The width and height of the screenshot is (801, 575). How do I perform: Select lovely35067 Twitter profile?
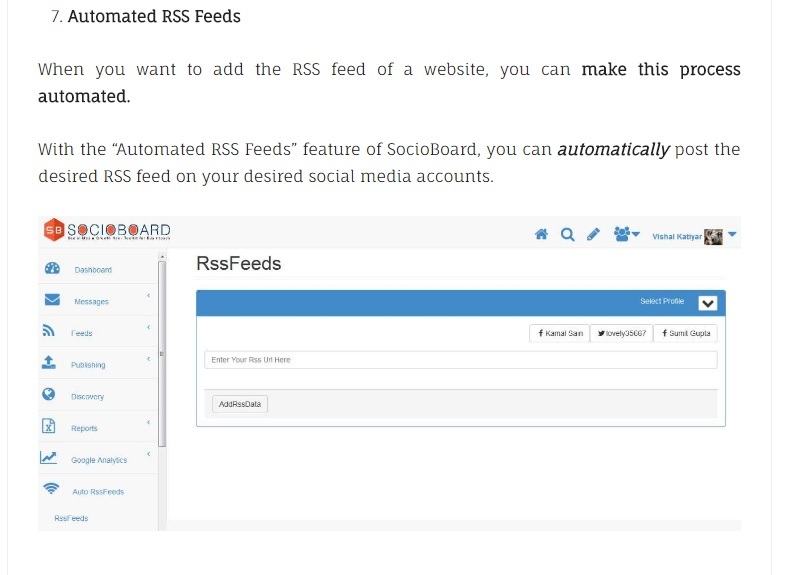click(x=622, y=333)
